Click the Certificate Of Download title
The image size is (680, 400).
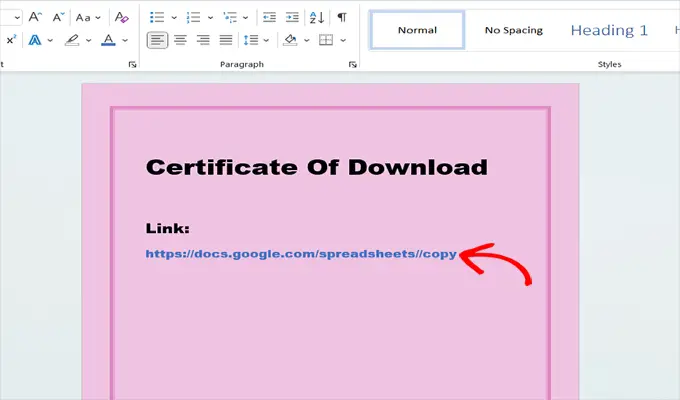[317, 167]
